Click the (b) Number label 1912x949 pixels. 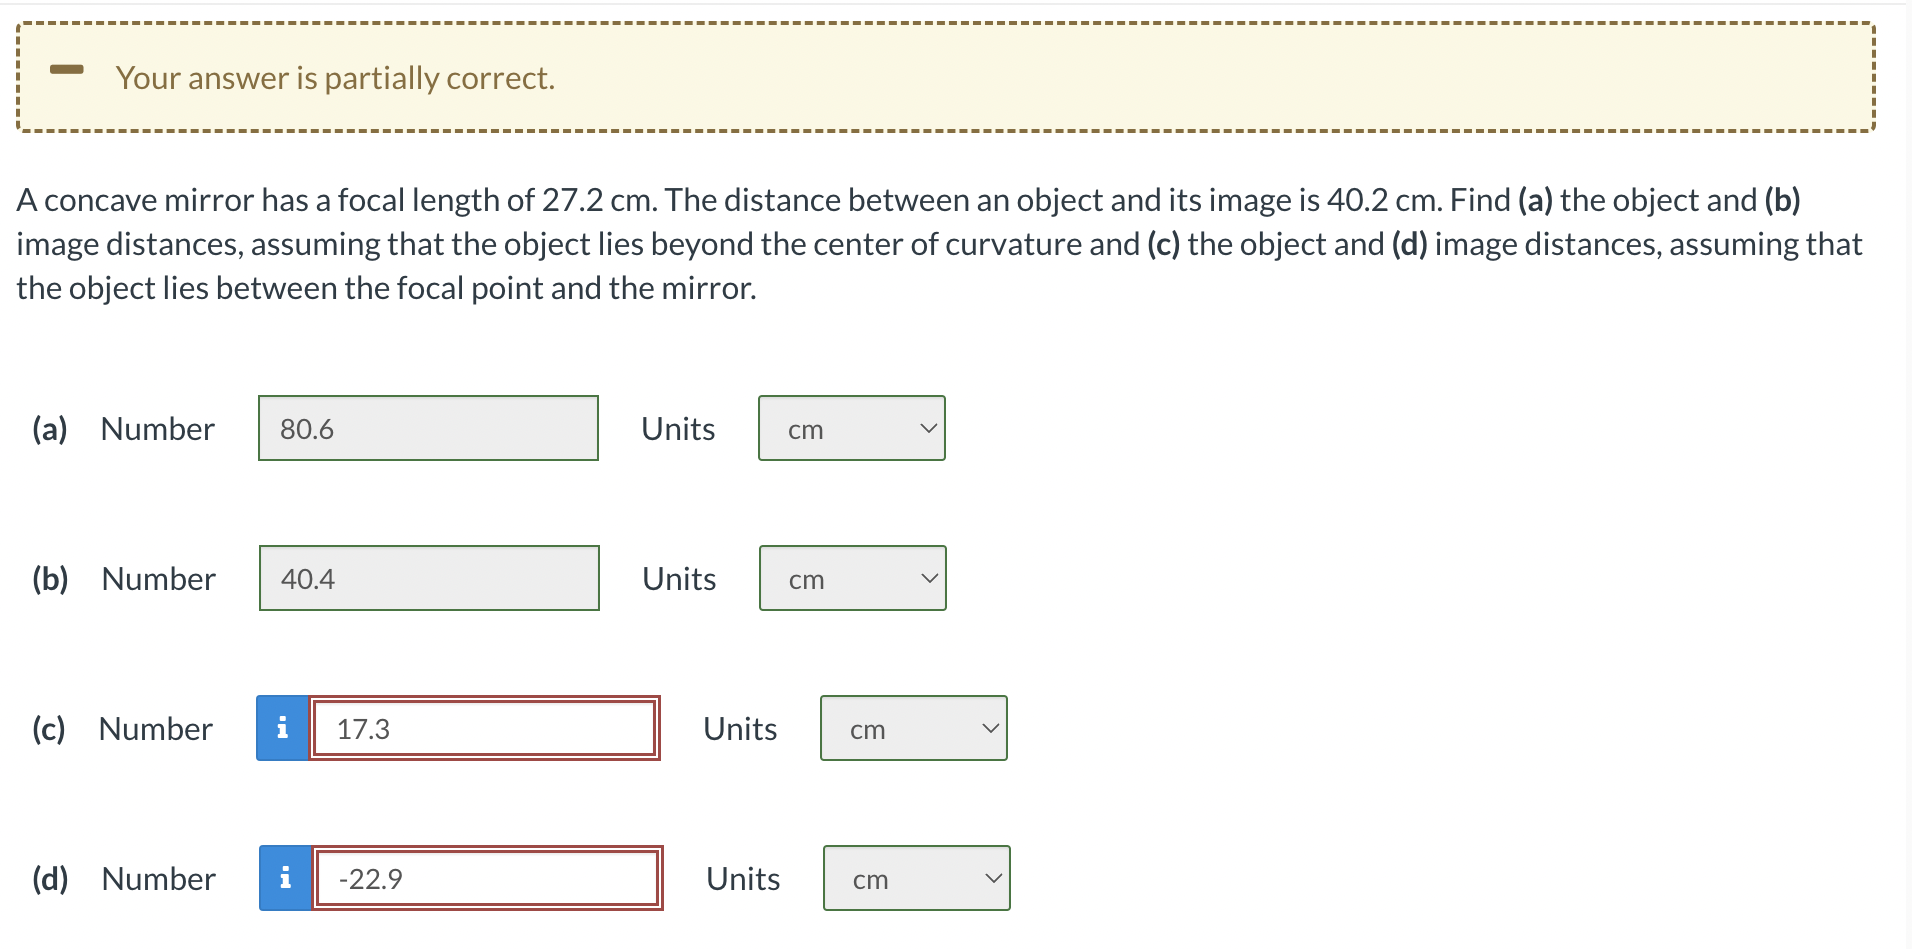(124, 578)
